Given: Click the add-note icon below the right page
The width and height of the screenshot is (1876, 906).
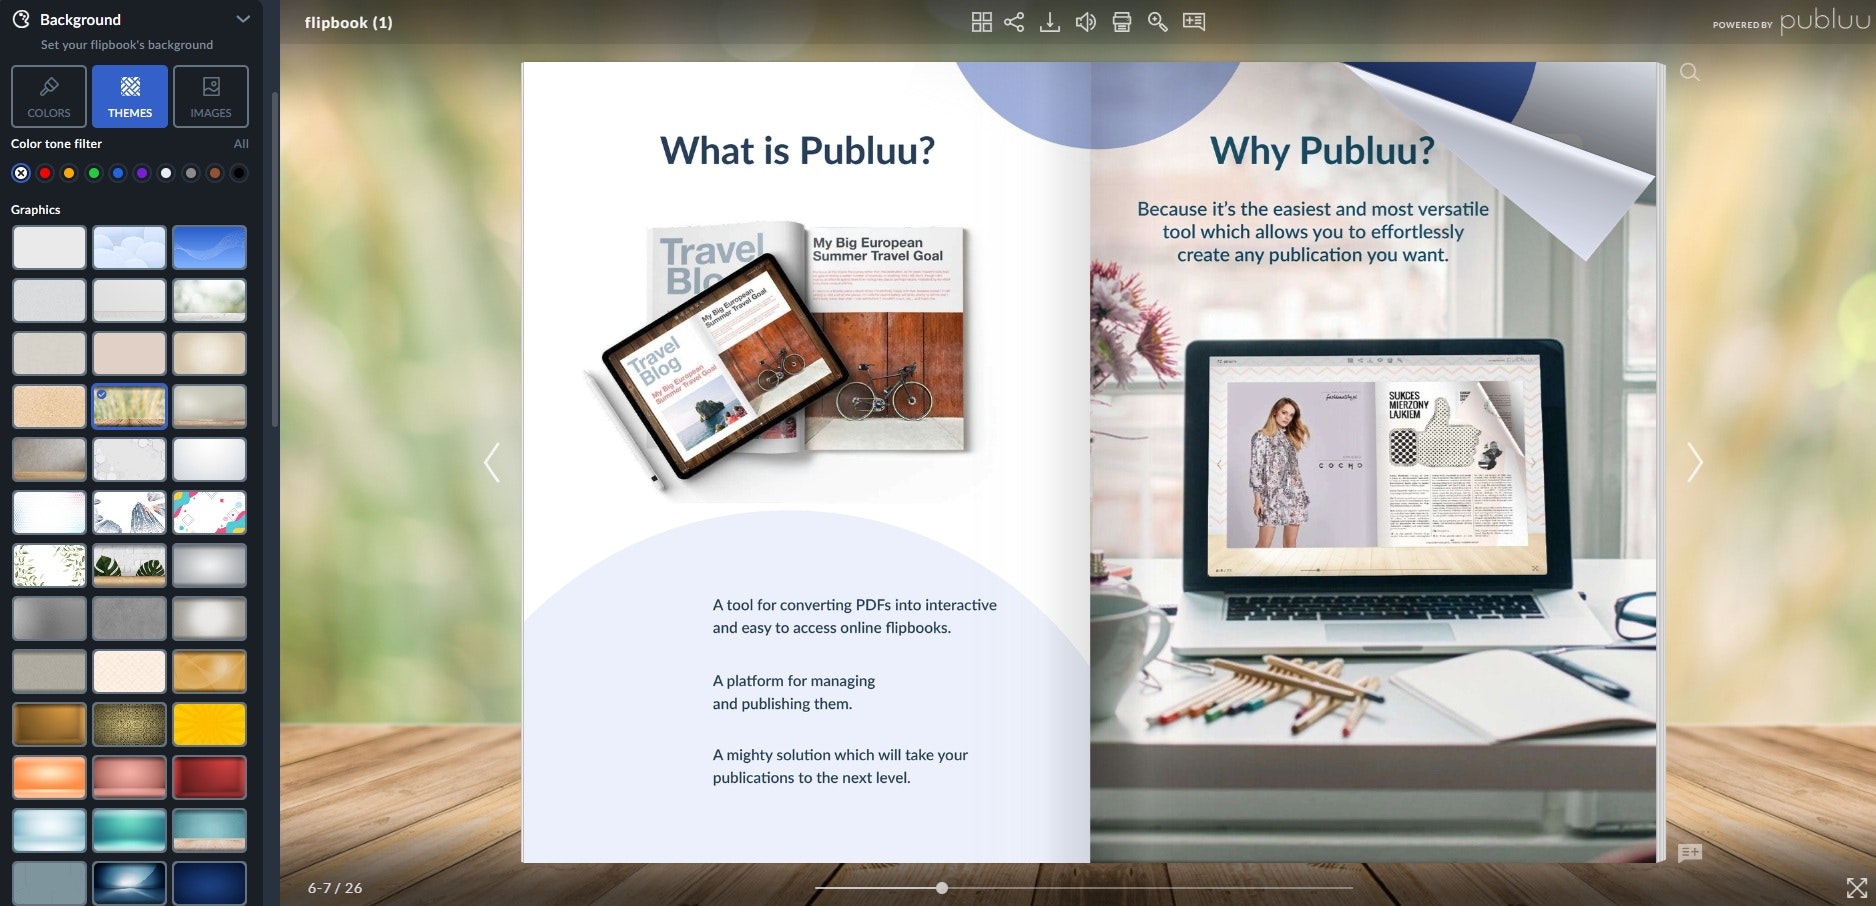Looking at the screenshot, I should (x=1690, y=853).
